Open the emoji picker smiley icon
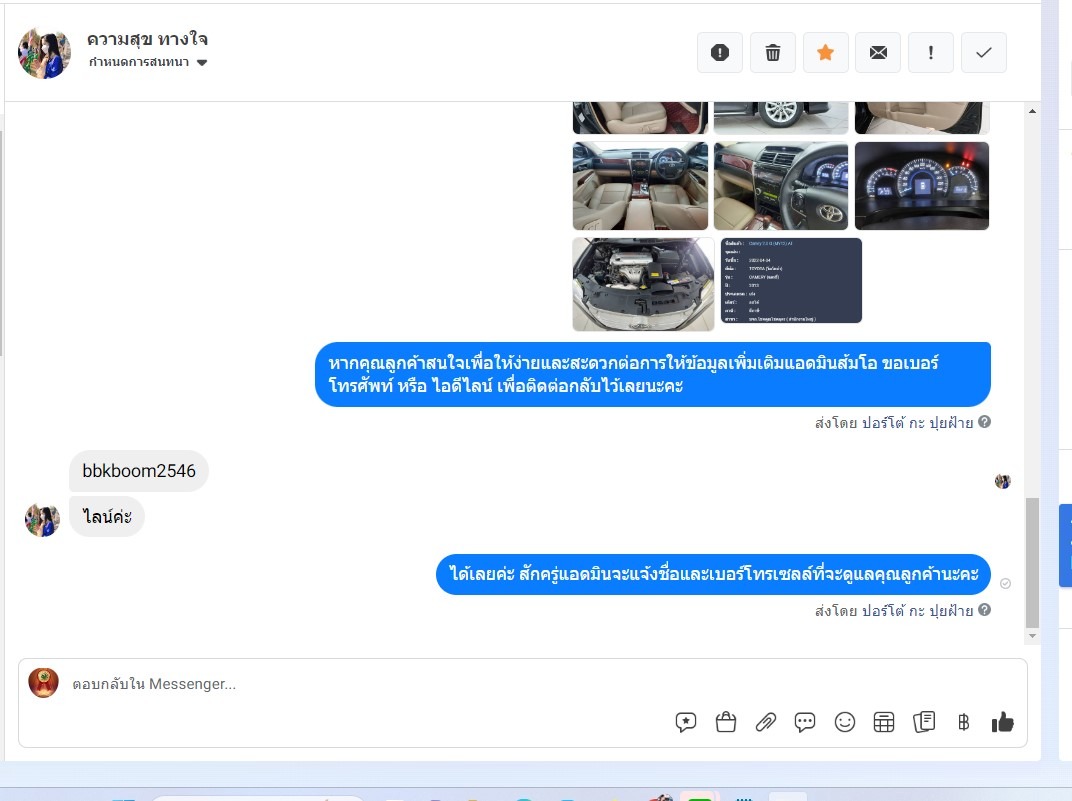The width and height of the screenshot is (1072, 801). point(844,722)
